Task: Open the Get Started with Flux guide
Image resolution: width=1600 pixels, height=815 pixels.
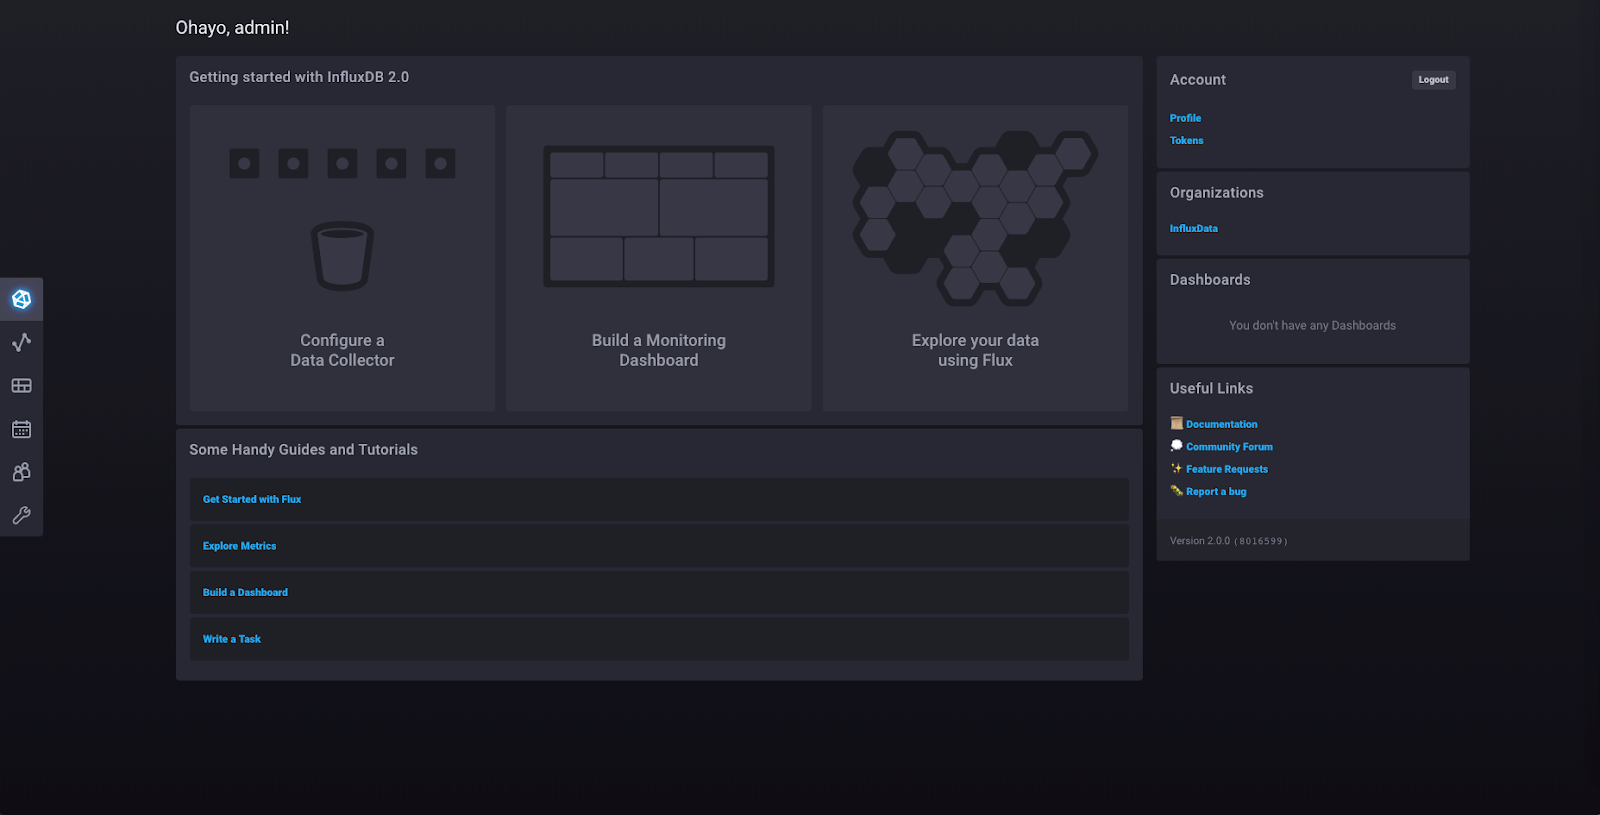Action: tap(252, 499)
